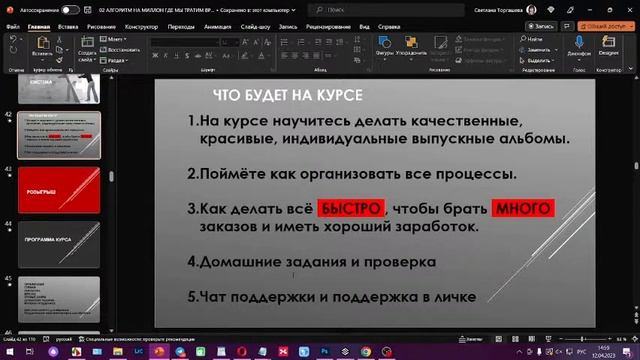Switch to the Рисование tab
The width and height of the screenshot is (640, 360).
tap(101, 27)
